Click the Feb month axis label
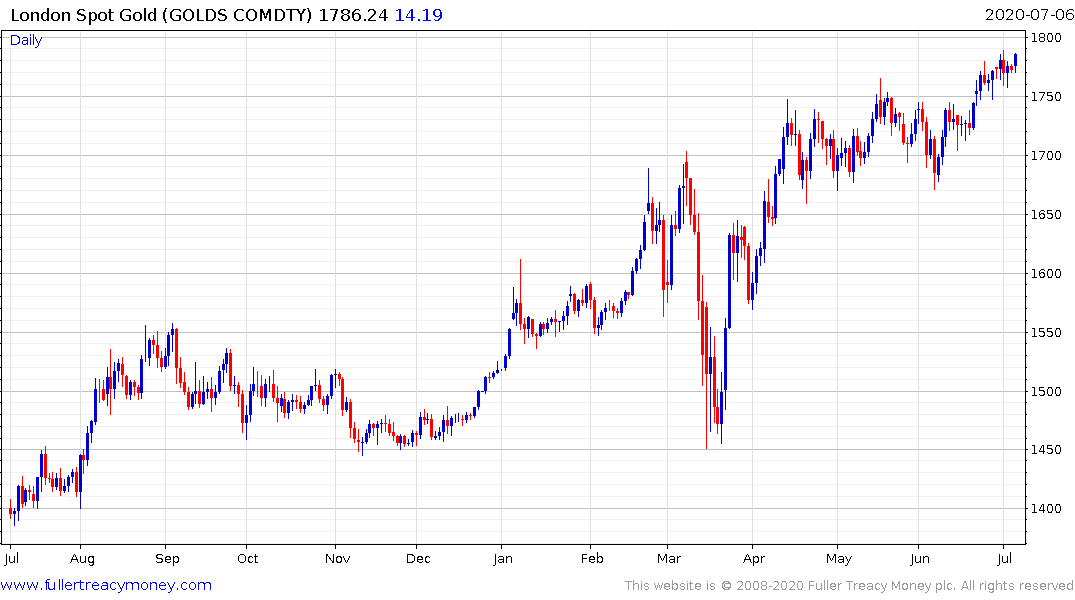The height and width of the screenshot is (600, 1075). (592, 559)
